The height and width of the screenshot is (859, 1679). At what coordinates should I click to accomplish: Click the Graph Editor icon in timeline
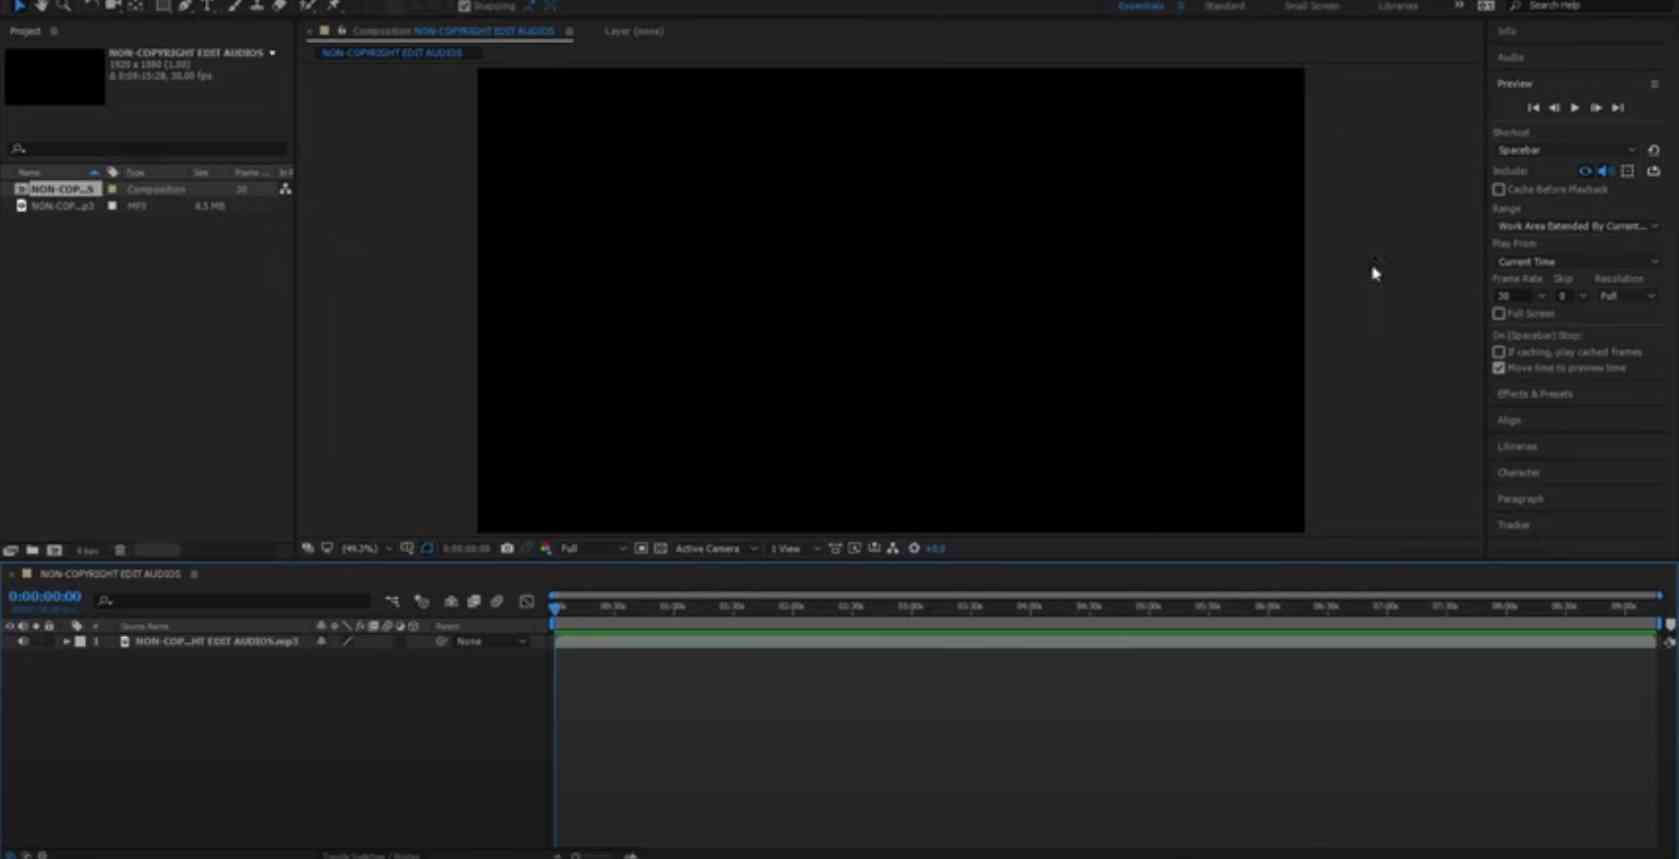(x=527, y=602)
